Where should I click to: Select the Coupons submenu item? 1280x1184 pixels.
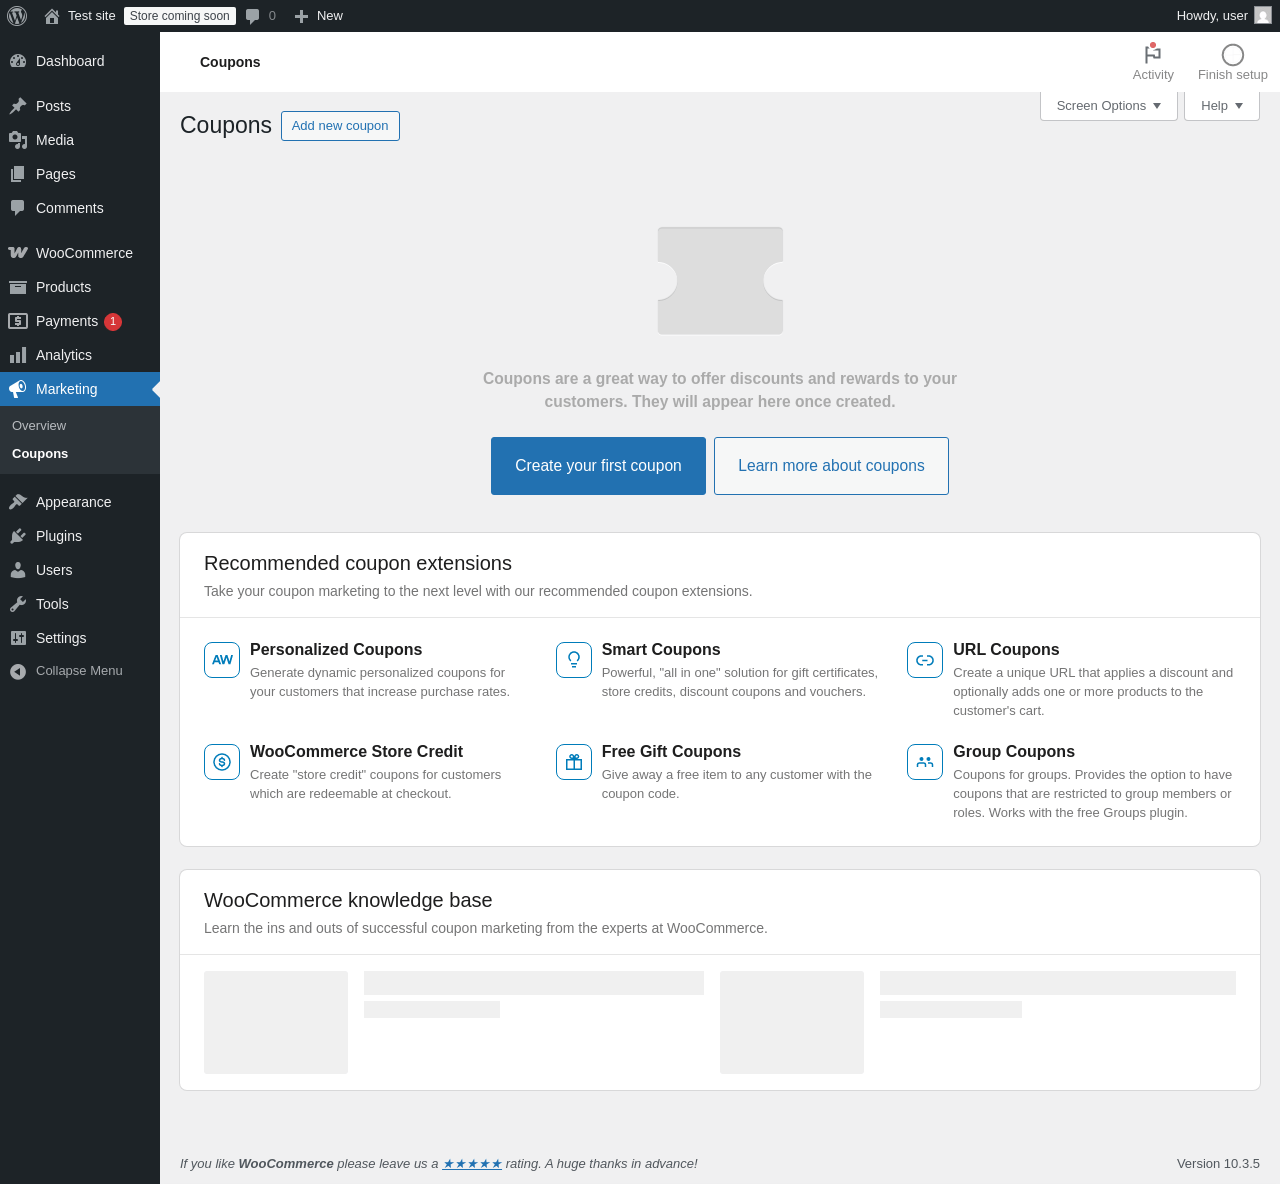click(40, 454)
